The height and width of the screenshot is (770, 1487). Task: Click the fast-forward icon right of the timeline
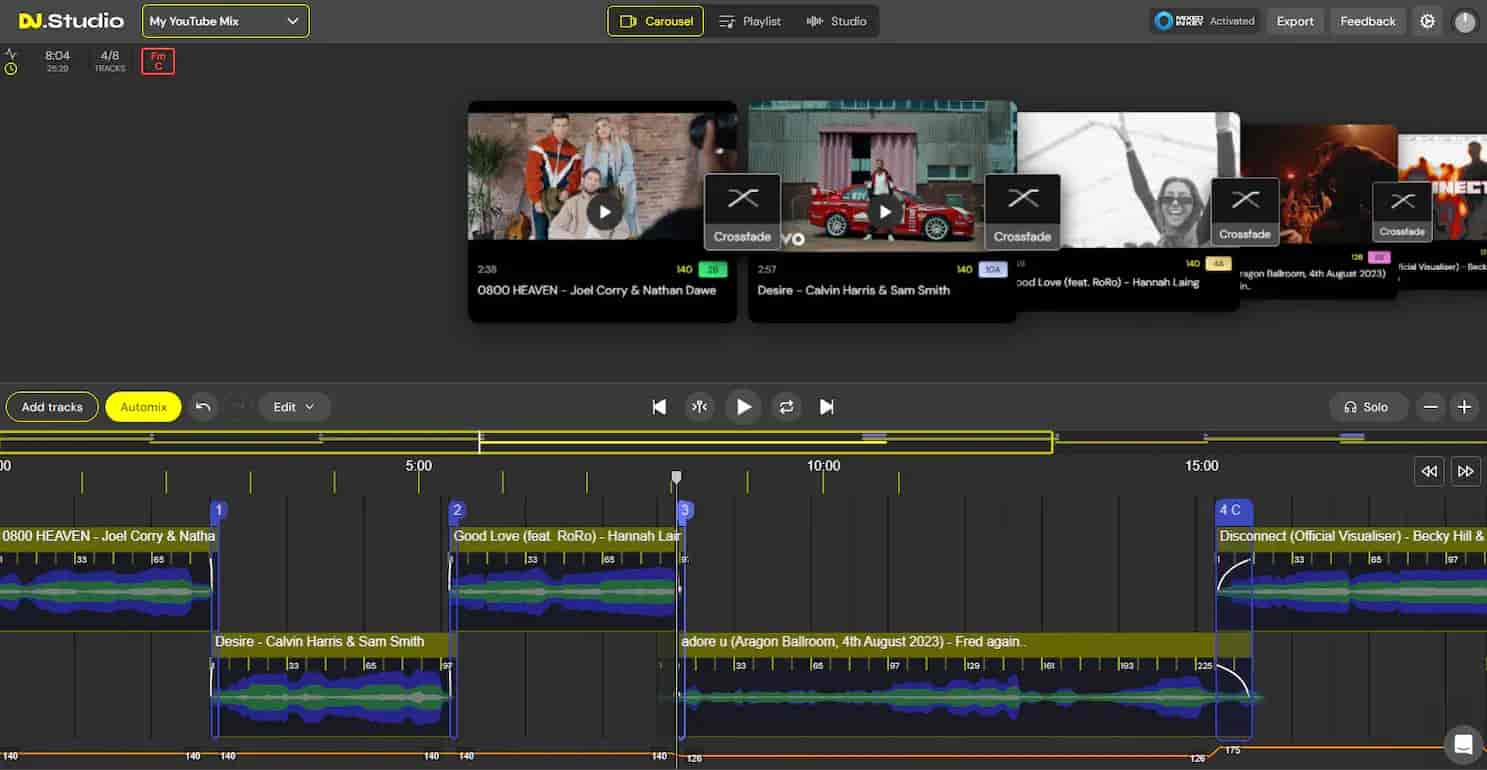click(x=1466, y=471)
